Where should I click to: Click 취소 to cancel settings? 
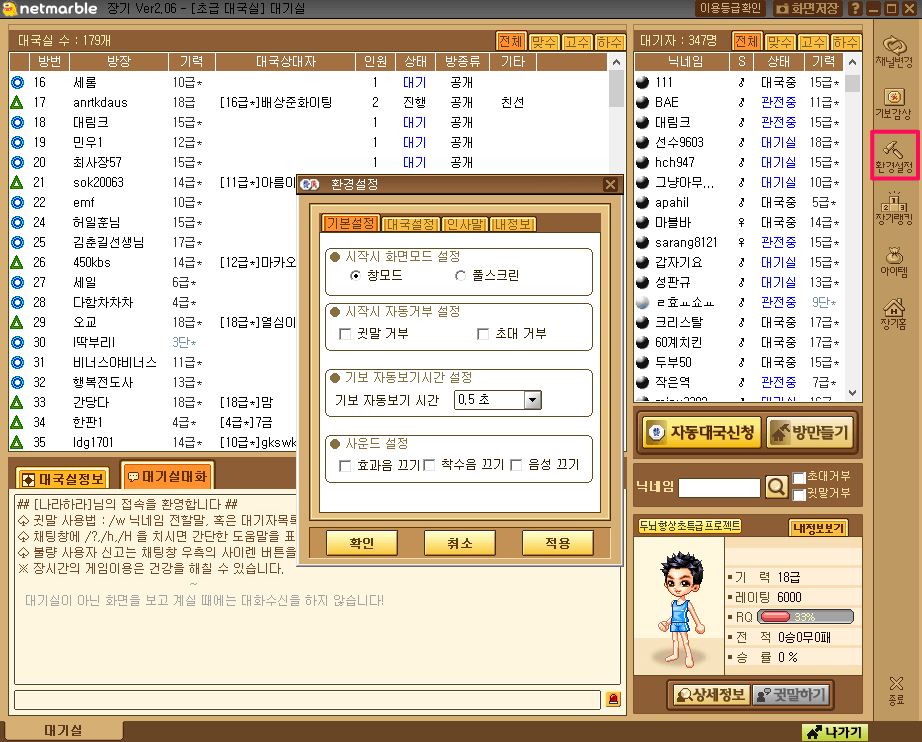[460, 543]
